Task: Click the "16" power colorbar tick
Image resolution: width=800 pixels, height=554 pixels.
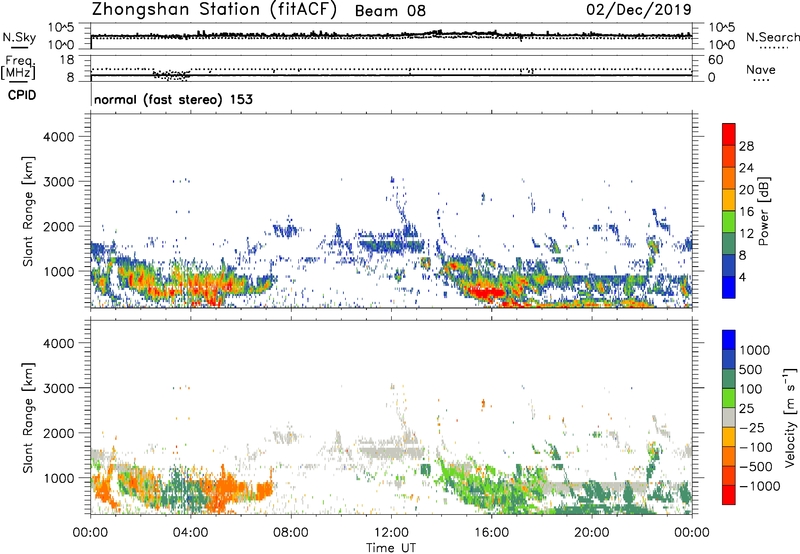Action: (746, 212)
